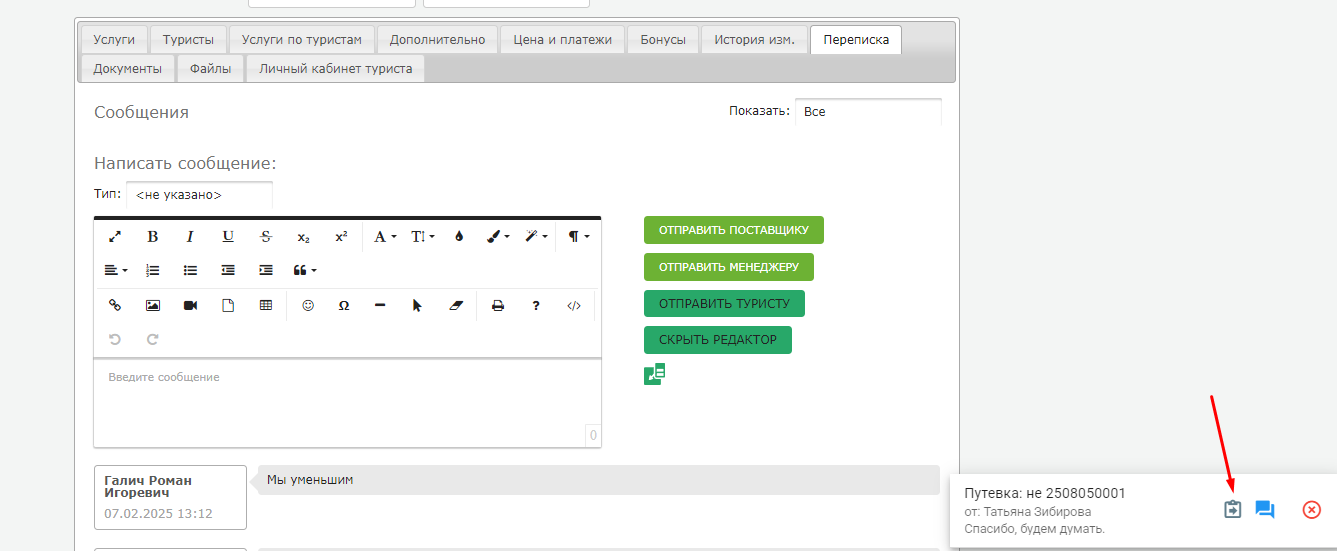
Task: Click Отправить менеджеру button
Action: click(729, 267)
